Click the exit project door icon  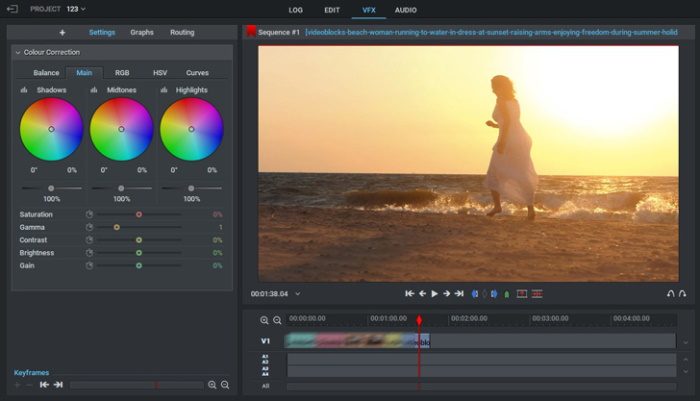(12, 9)
